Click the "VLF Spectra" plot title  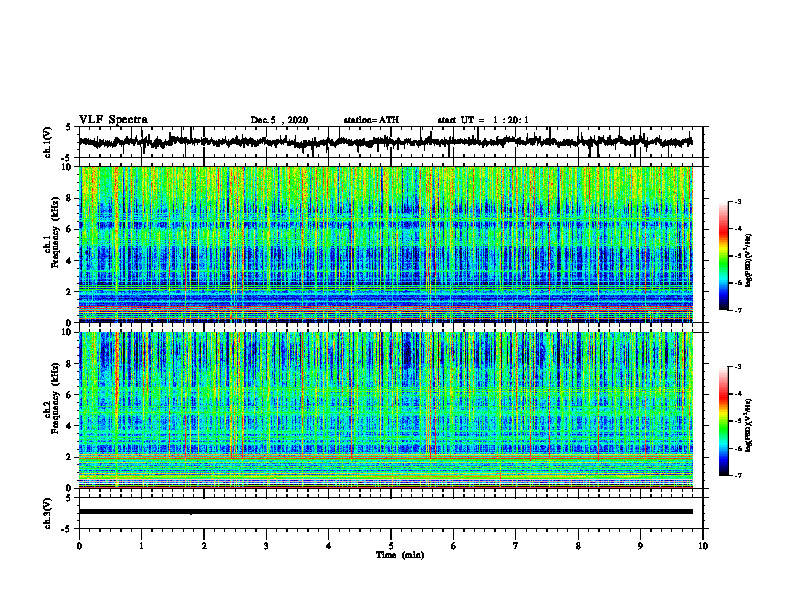click(x=113, y=120)
